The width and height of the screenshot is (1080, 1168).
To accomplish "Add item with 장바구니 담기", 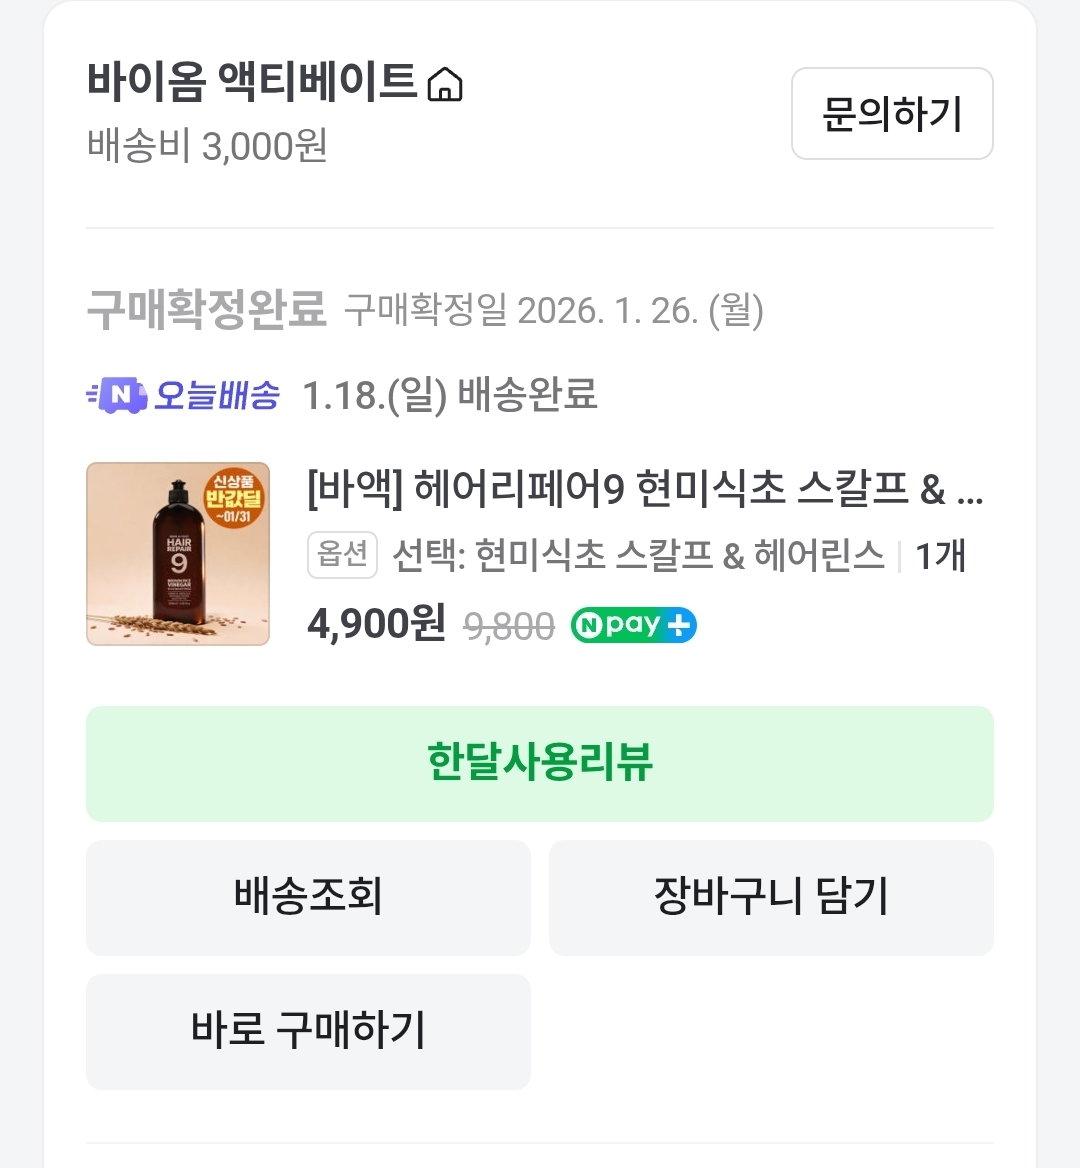I will point(771,897).
